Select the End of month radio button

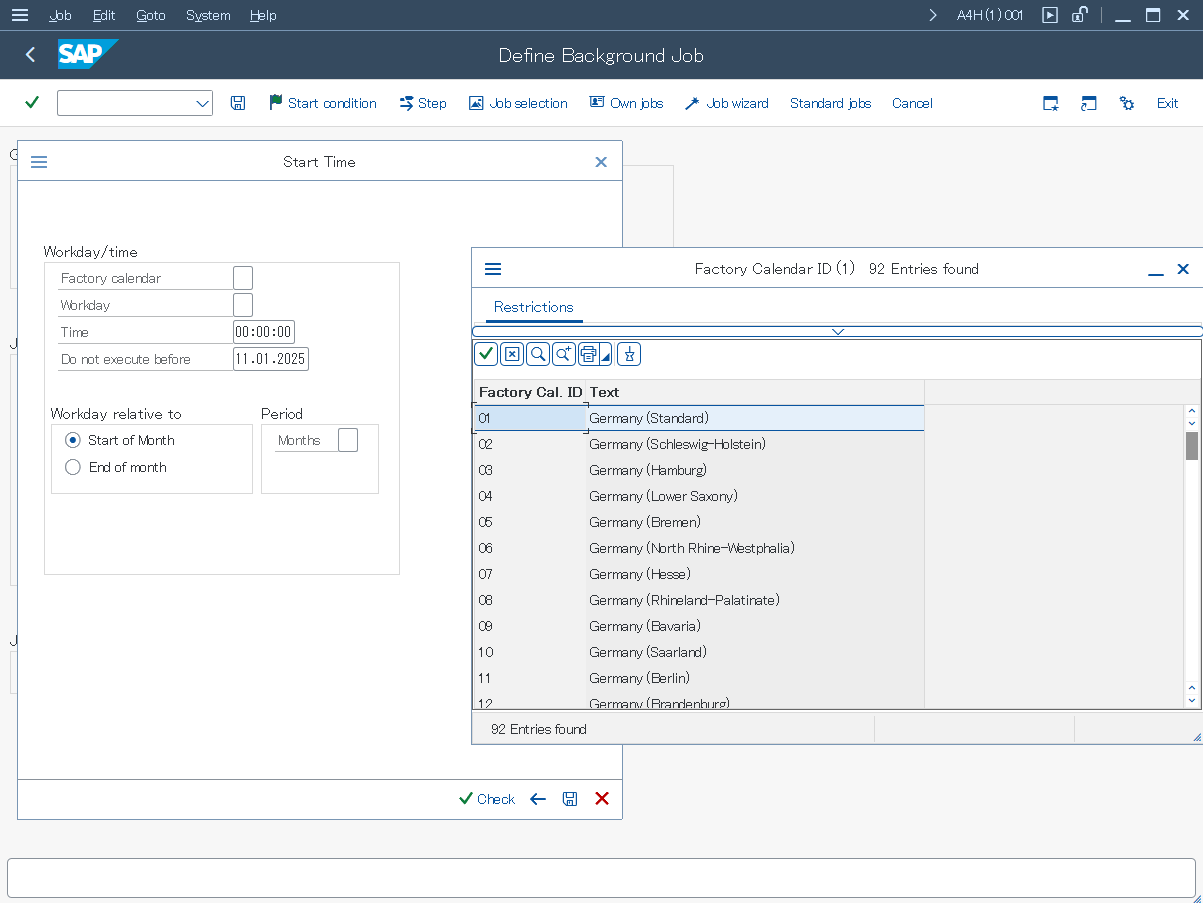73,467
